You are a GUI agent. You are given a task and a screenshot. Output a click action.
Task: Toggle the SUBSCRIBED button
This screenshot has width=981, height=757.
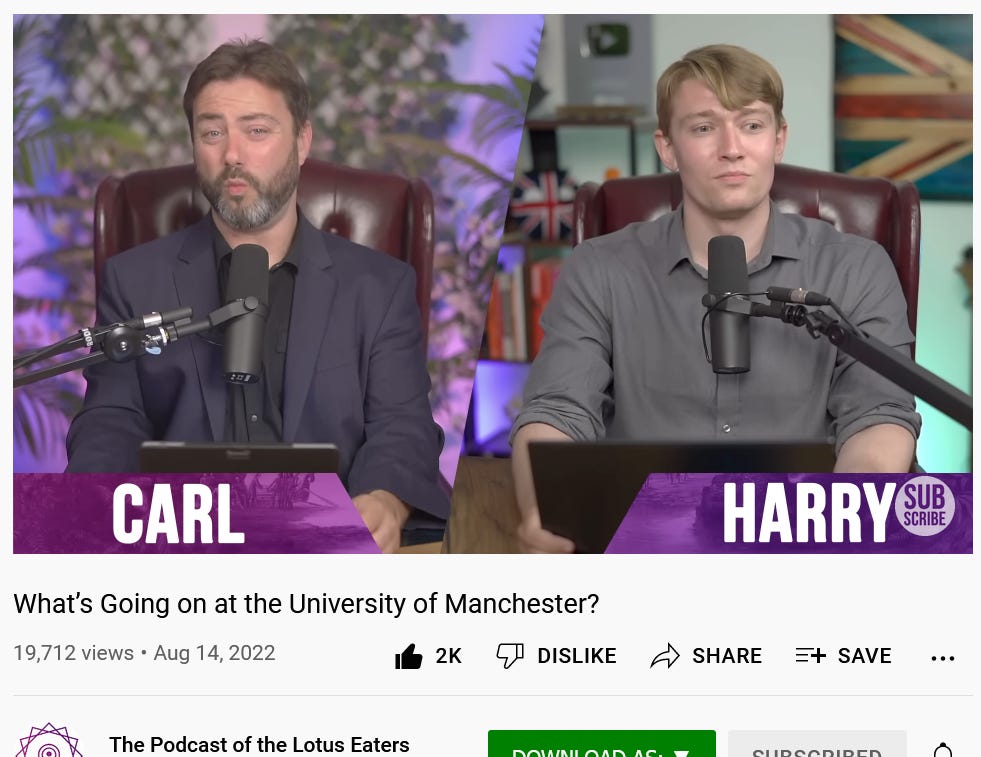pyautogui.click(x=816, y=744)
